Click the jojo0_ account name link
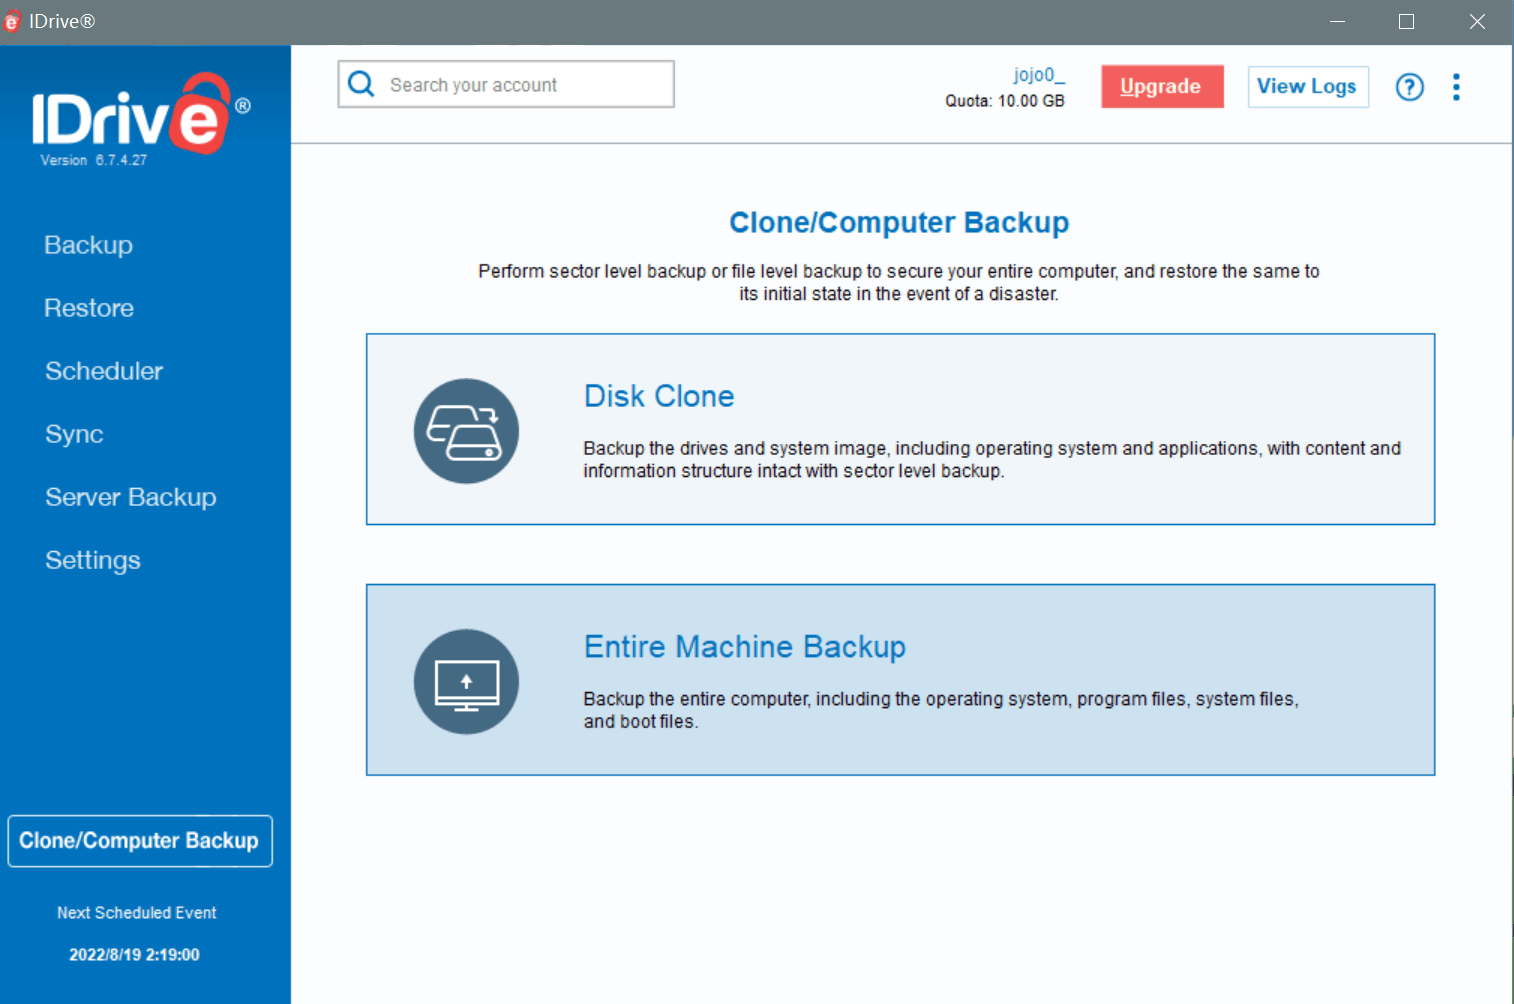The image size is (1514, 1004). coord(1039,75)
